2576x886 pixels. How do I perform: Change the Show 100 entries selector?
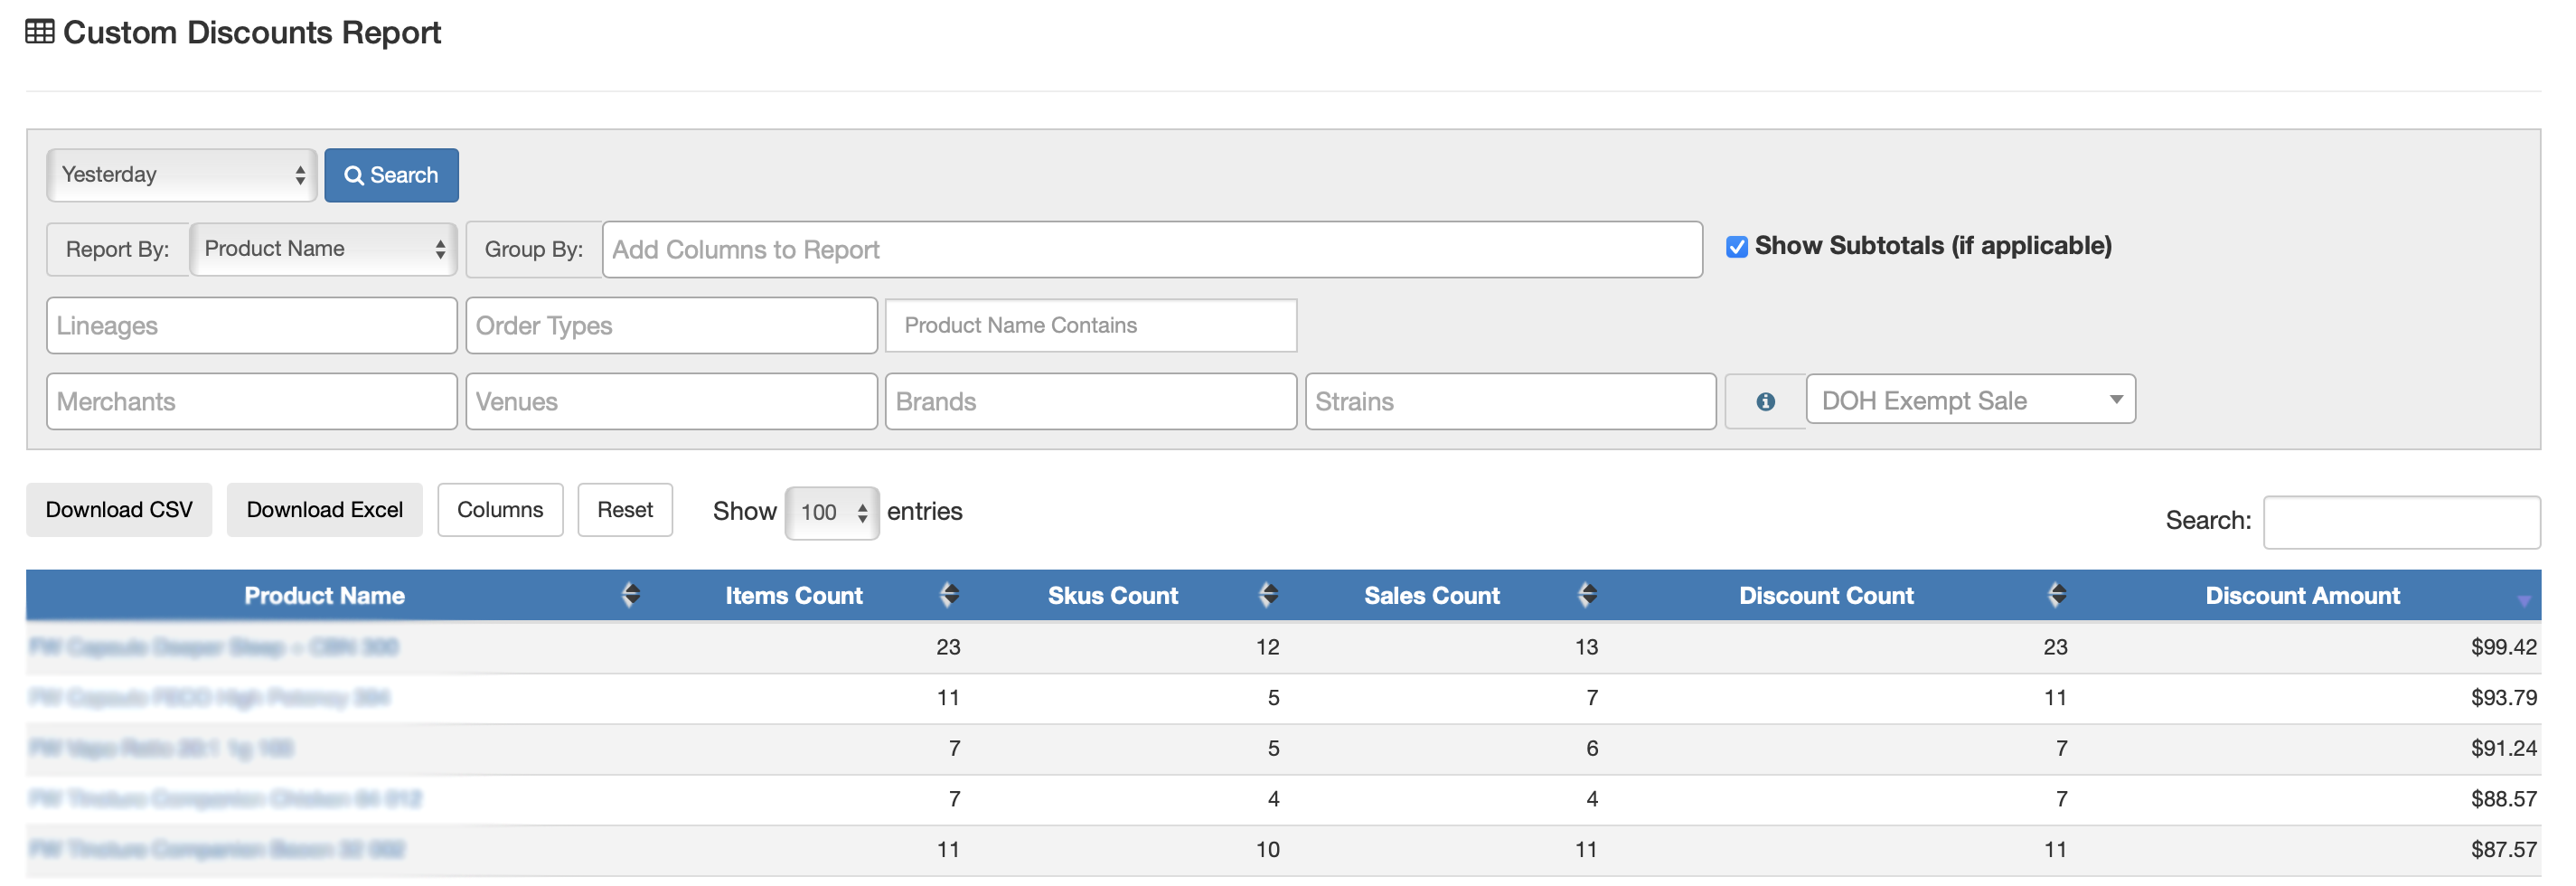pos(831,513)
